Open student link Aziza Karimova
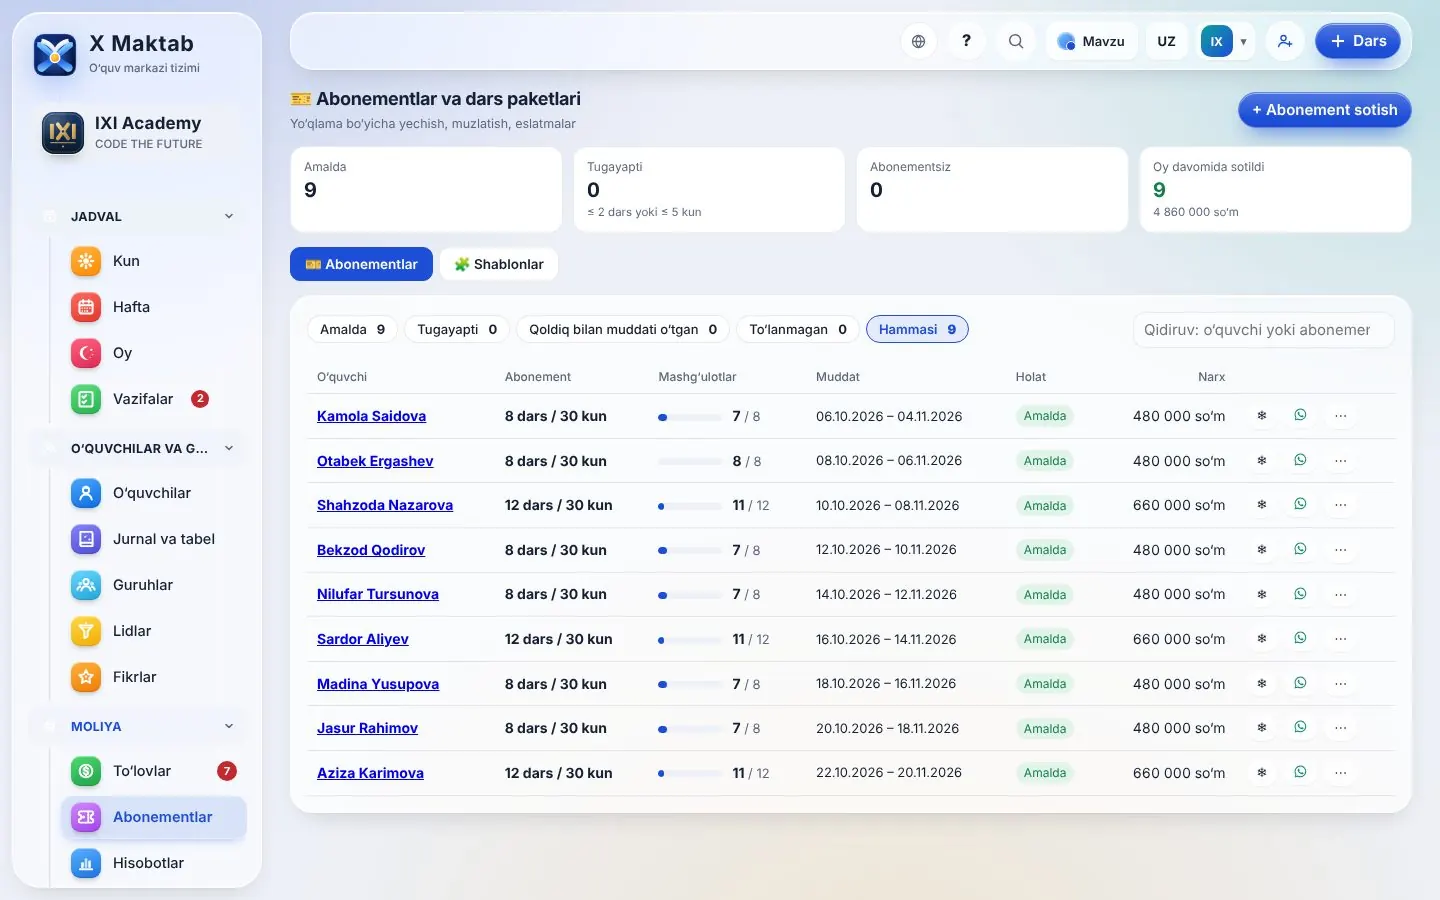This screenshot has width=1440, height=900. pos(370,773)
